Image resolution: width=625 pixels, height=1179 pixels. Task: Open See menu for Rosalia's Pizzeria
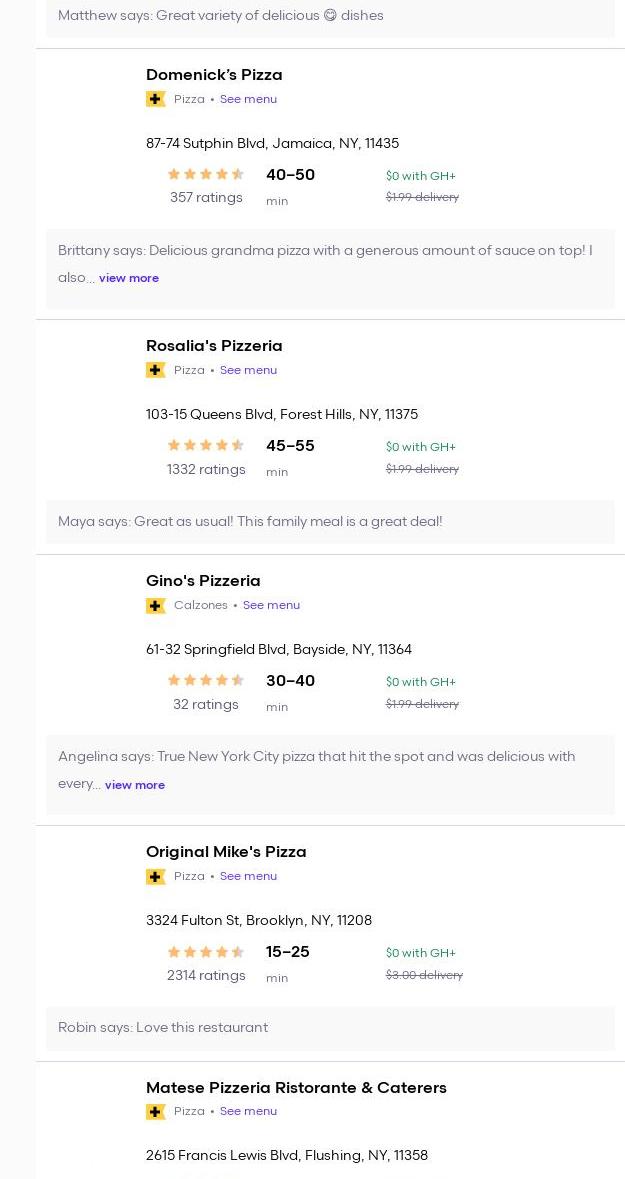click(x=248, y=370)
